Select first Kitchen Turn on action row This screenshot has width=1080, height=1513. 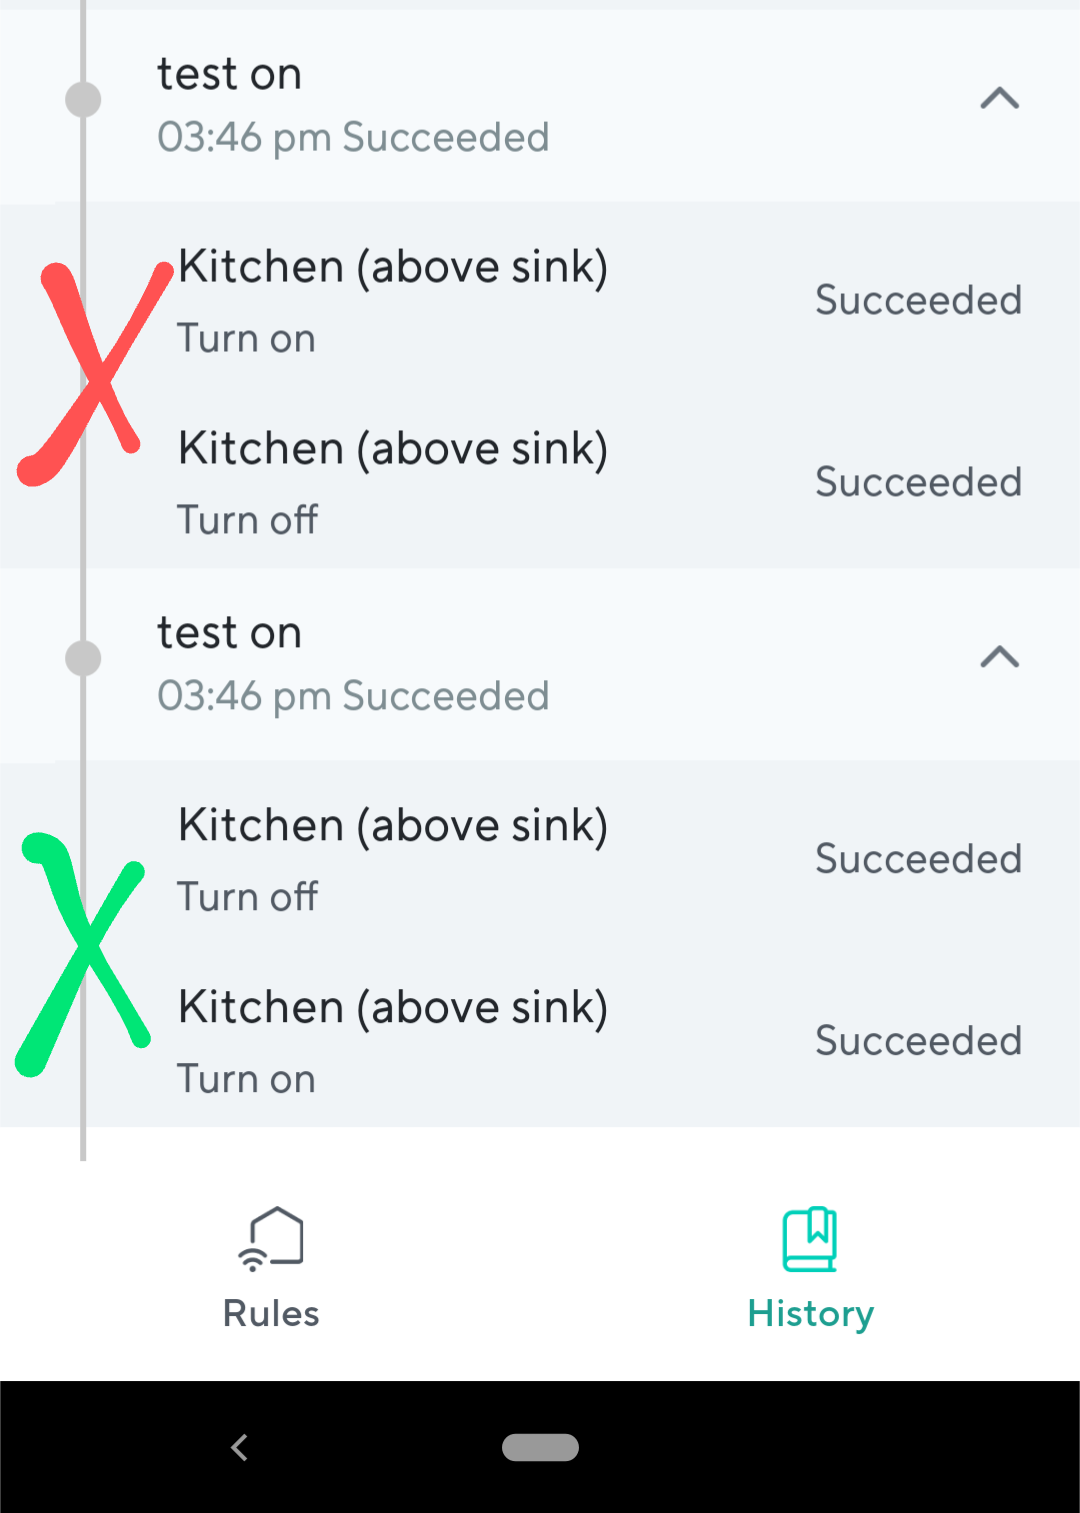[540, 301]
